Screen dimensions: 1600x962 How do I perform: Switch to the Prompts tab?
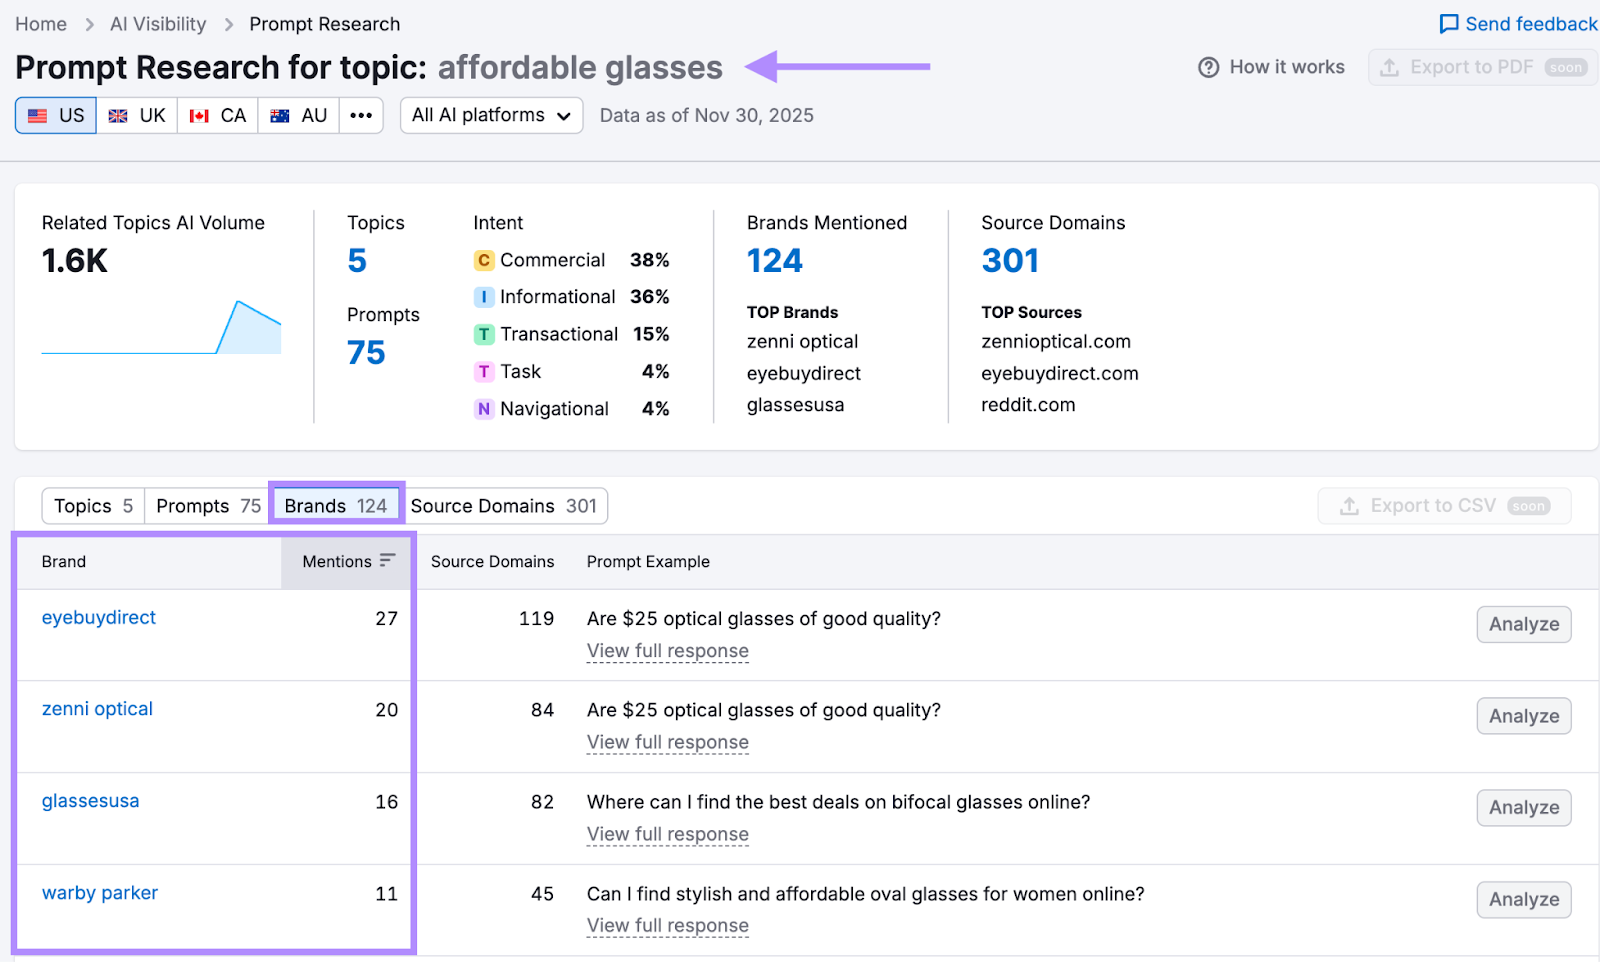(x=205, y=505)
